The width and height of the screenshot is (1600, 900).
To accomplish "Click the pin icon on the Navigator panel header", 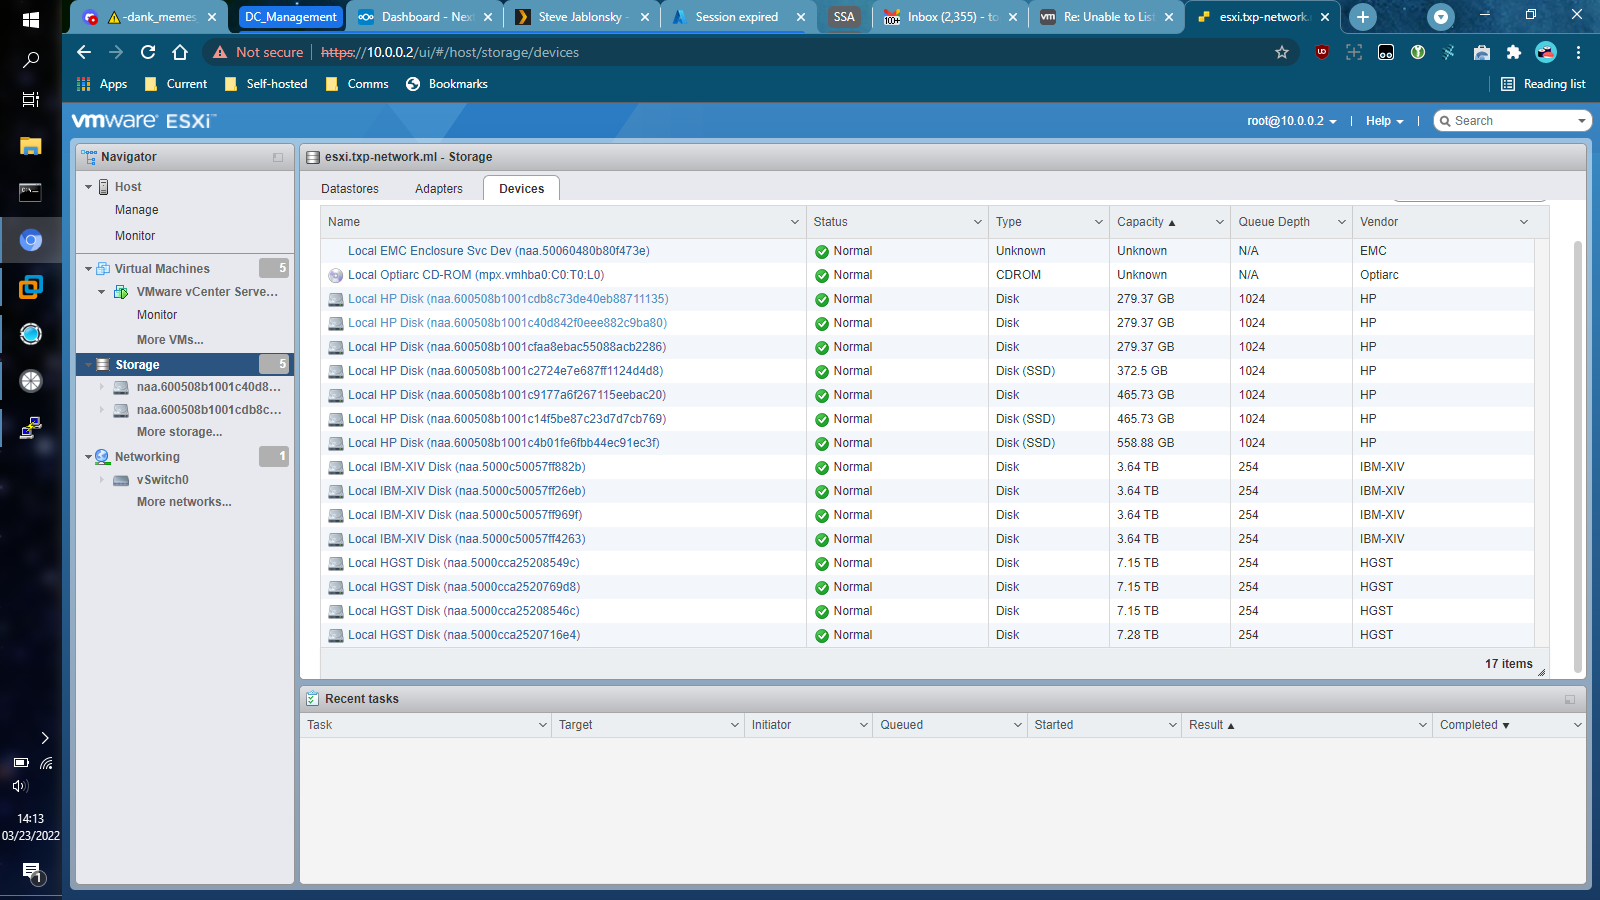I will coord(277,157).
